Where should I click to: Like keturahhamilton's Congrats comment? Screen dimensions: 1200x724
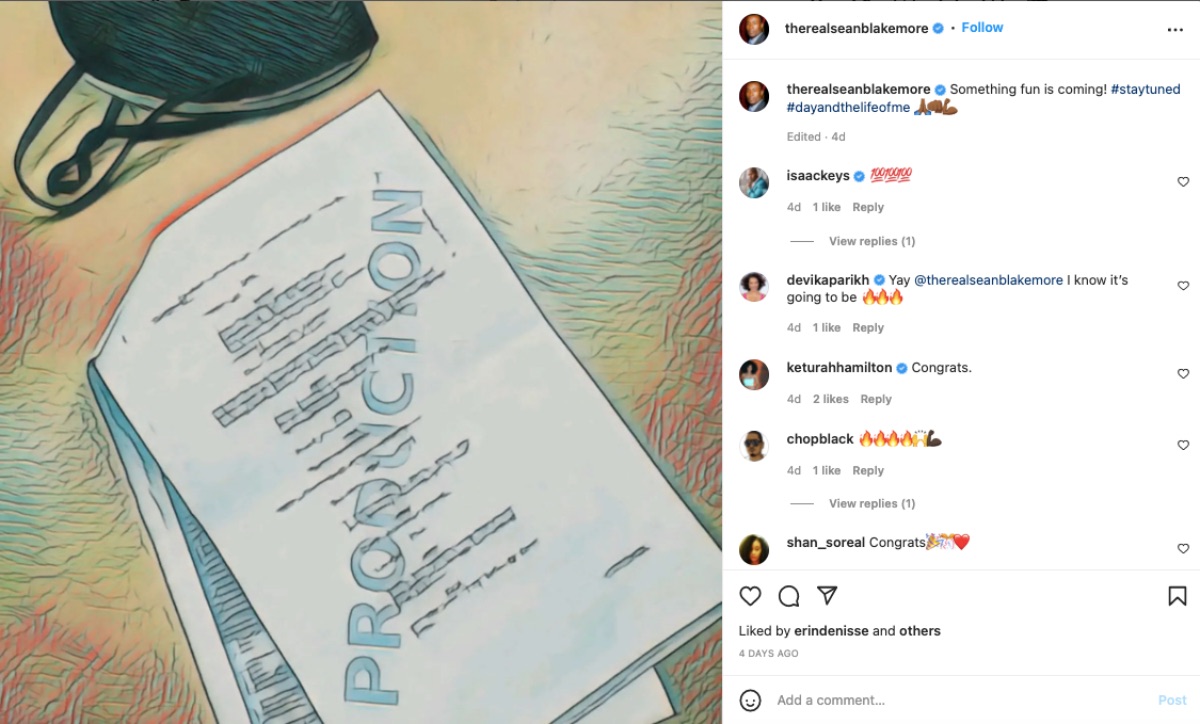click(x=1183, y=374)
